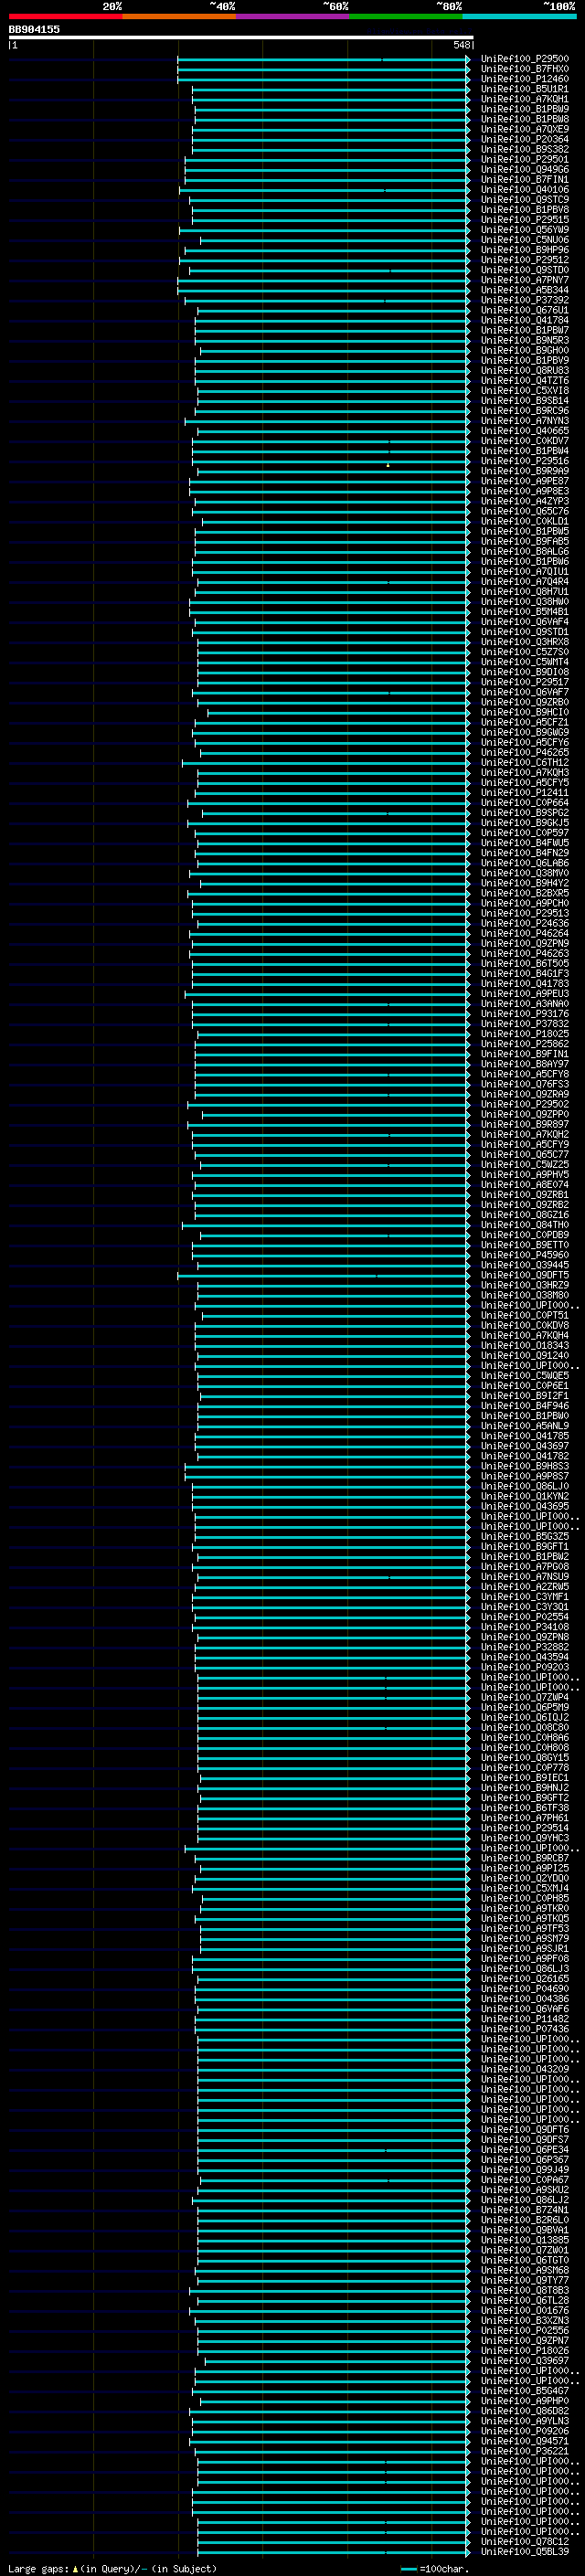The width and height of the screenshot is (585, 2576).
Task: Click hit label UniRef100_P93176
Action: click(x=524, y=1014)
